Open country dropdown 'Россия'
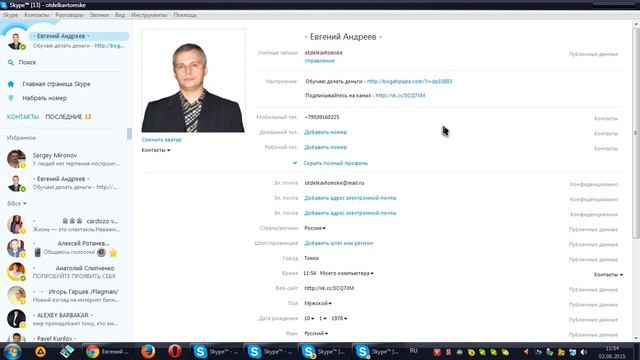Viewport: 640px width, 360px height. 315,228
